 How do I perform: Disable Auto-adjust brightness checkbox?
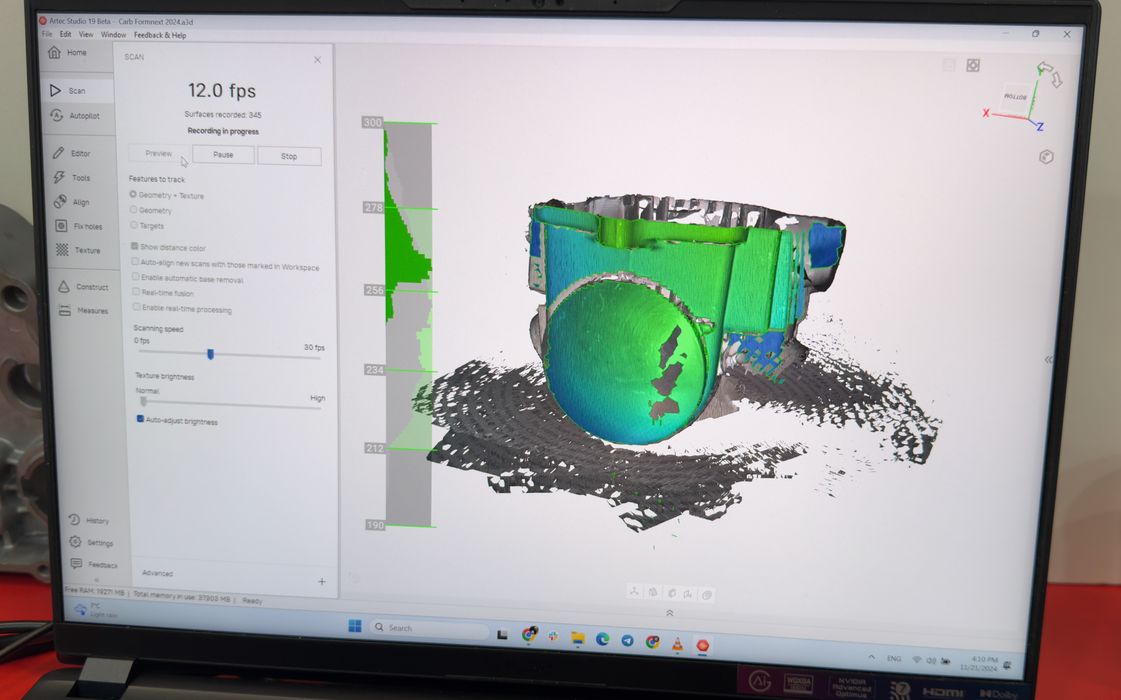[140, 421]
